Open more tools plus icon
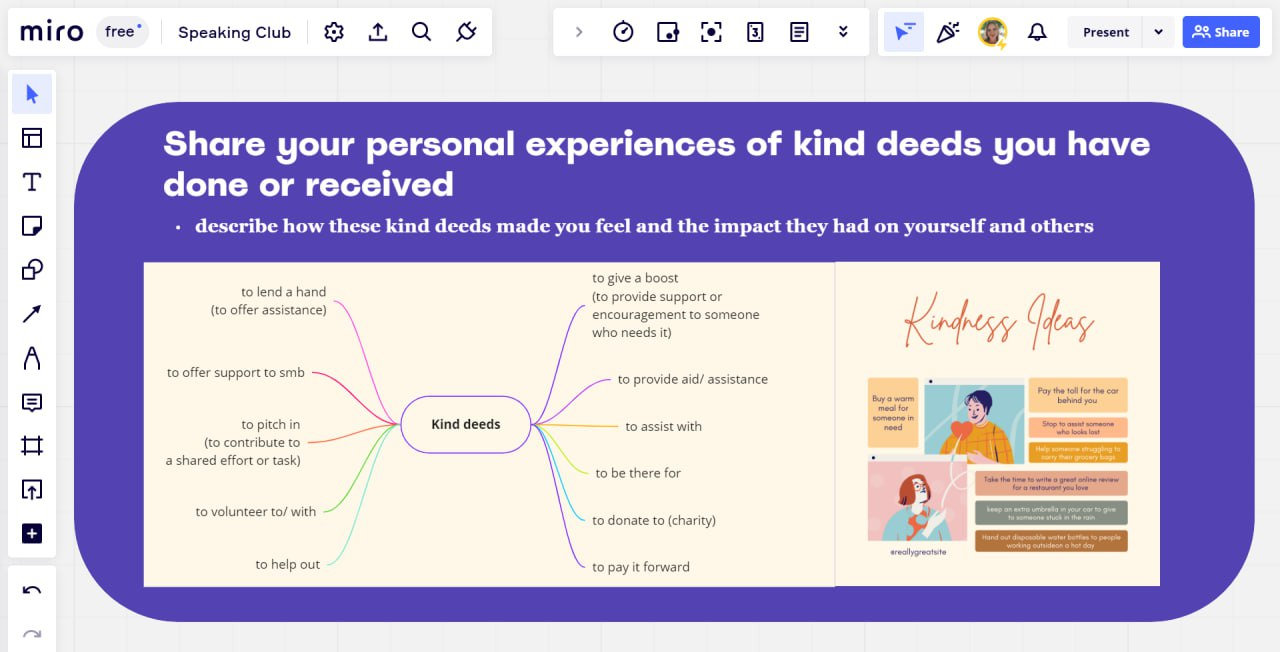The width and height of the screenshot is (1280, 652). point(32,534)
